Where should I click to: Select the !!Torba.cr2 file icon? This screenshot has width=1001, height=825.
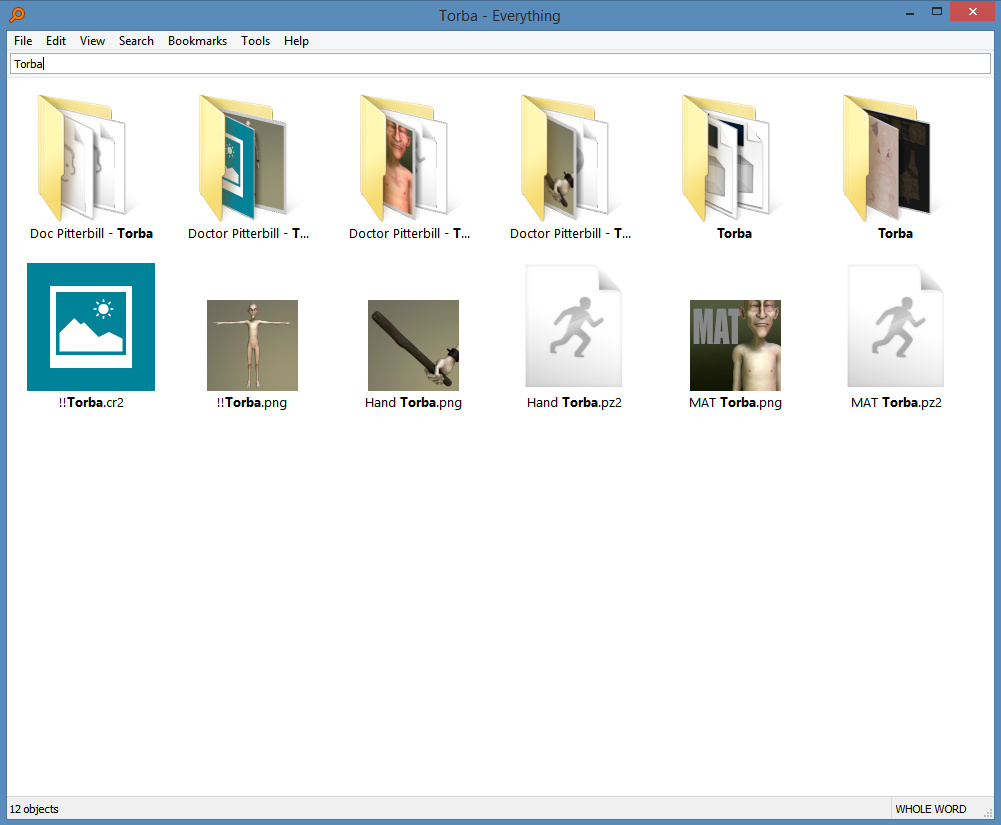click(91, 327)
